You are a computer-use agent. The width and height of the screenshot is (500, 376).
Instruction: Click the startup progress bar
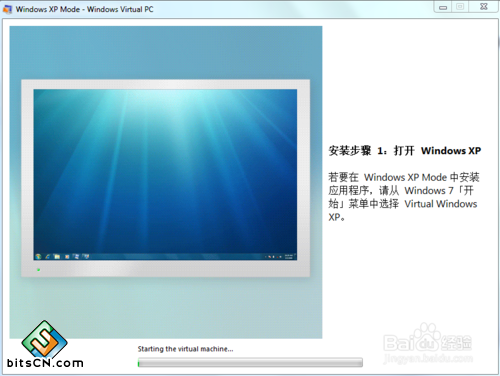[x=250, y=362]
